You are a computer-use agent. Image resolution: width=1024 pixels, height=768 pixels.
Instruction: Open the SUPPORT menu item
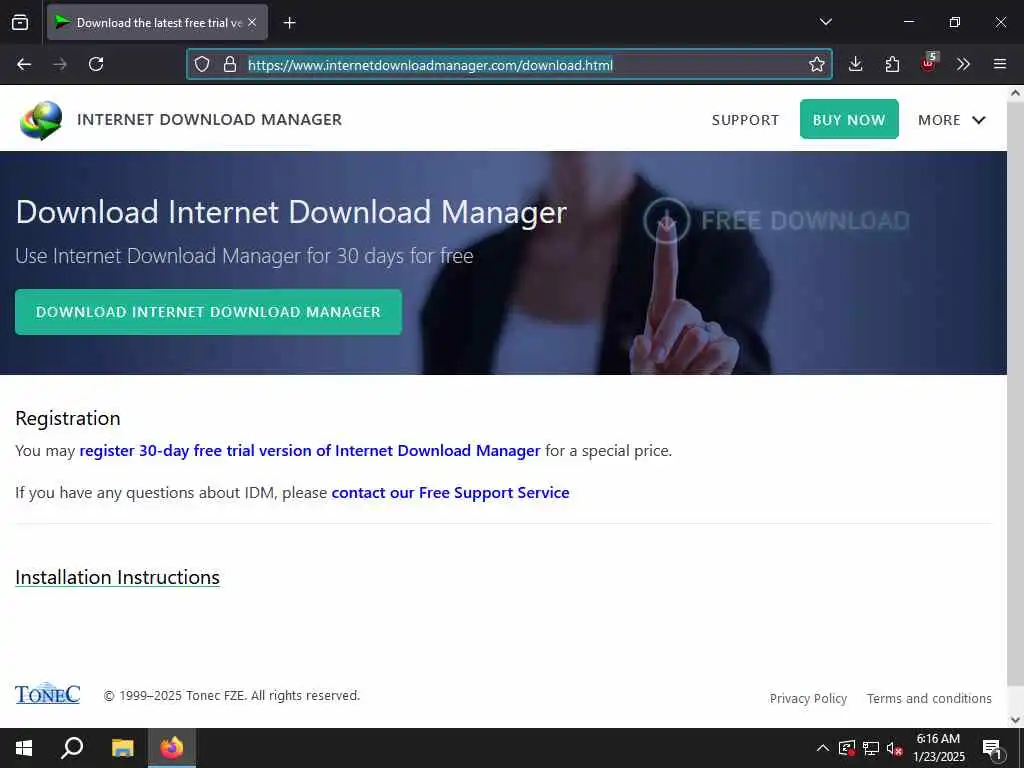point(745,120)
